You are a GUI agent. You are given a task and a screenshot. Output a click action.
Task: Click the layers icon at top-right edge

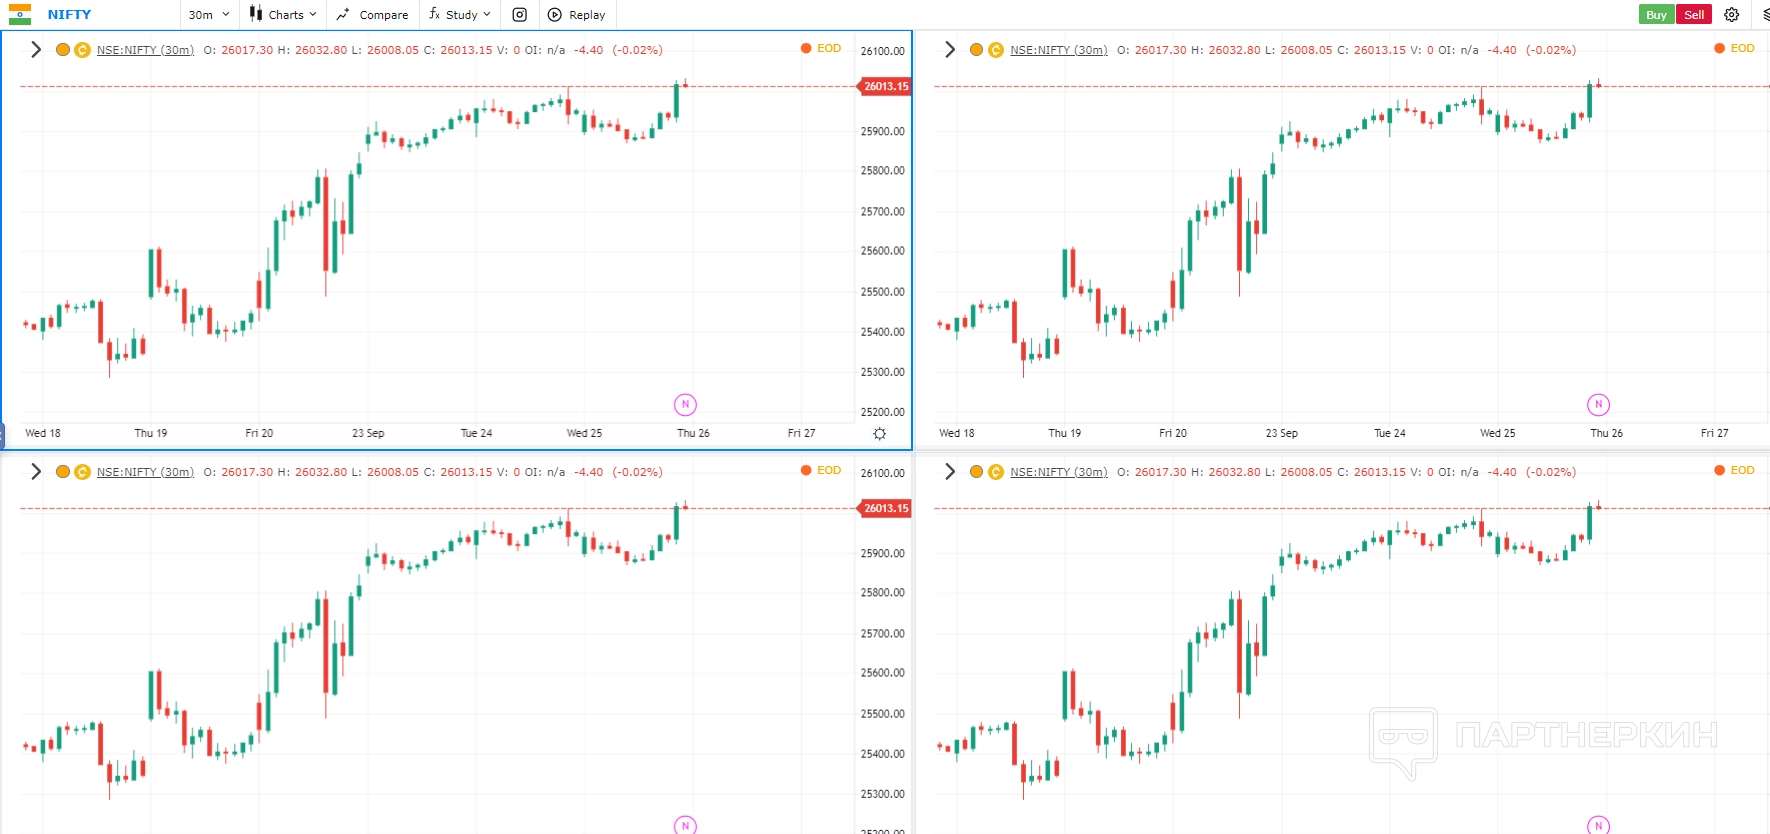click(1765, 15)
